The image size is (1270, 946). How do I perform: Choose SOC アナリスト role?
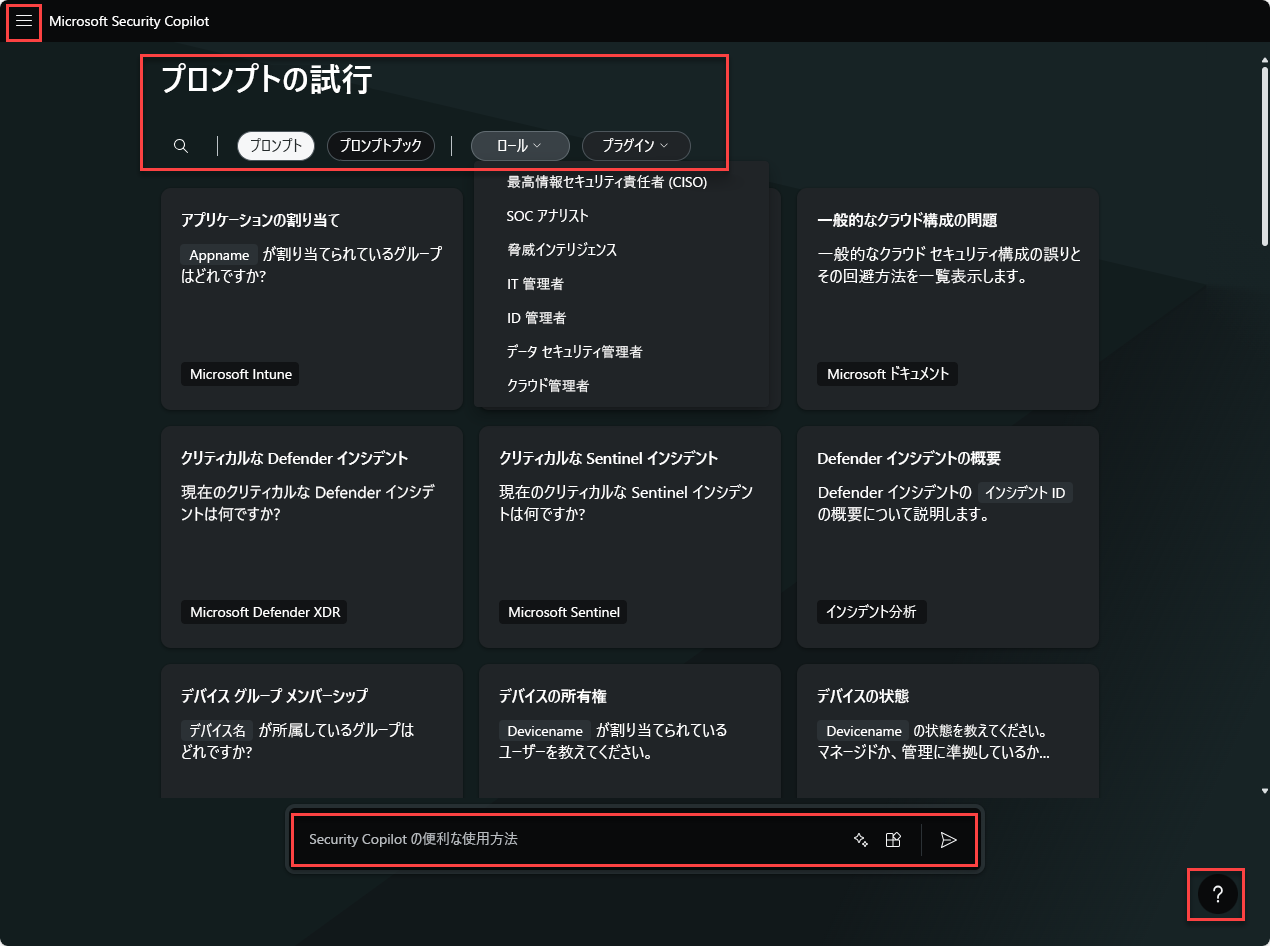click(x=548, y=216)
